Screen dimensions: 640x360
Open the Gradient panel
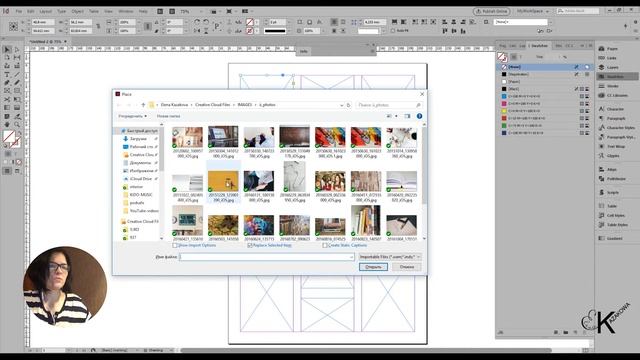point(610,238)
